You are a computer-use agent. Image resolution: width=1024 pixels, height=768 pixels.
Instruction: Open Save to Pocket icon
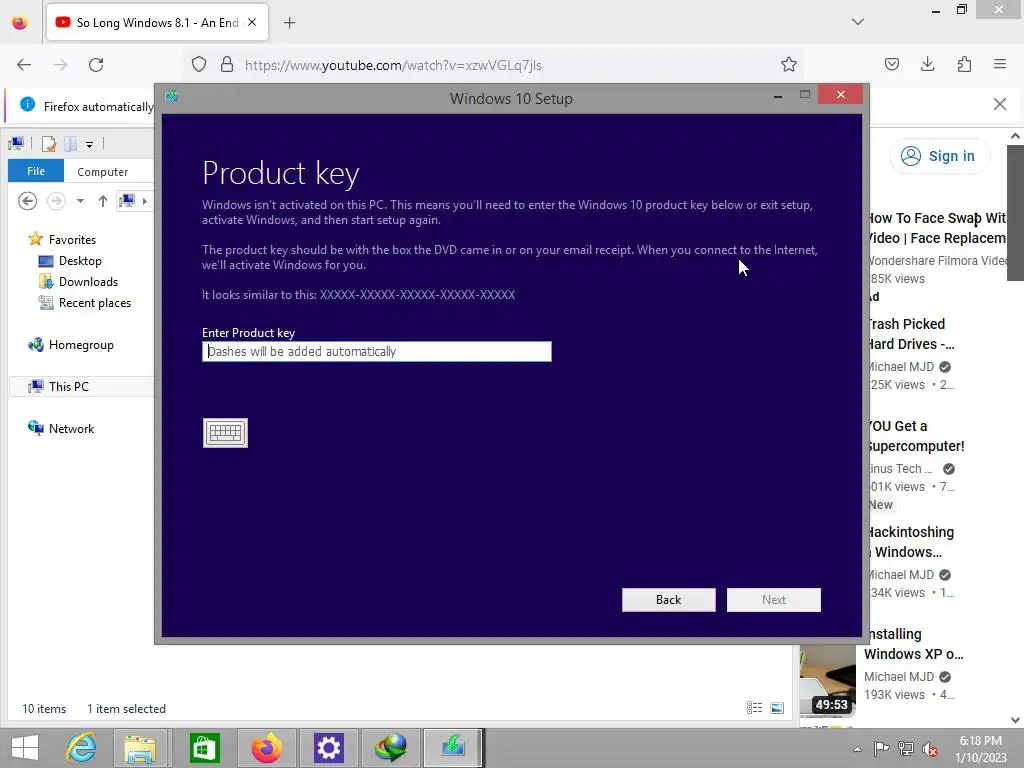click(x=892, y=64)
